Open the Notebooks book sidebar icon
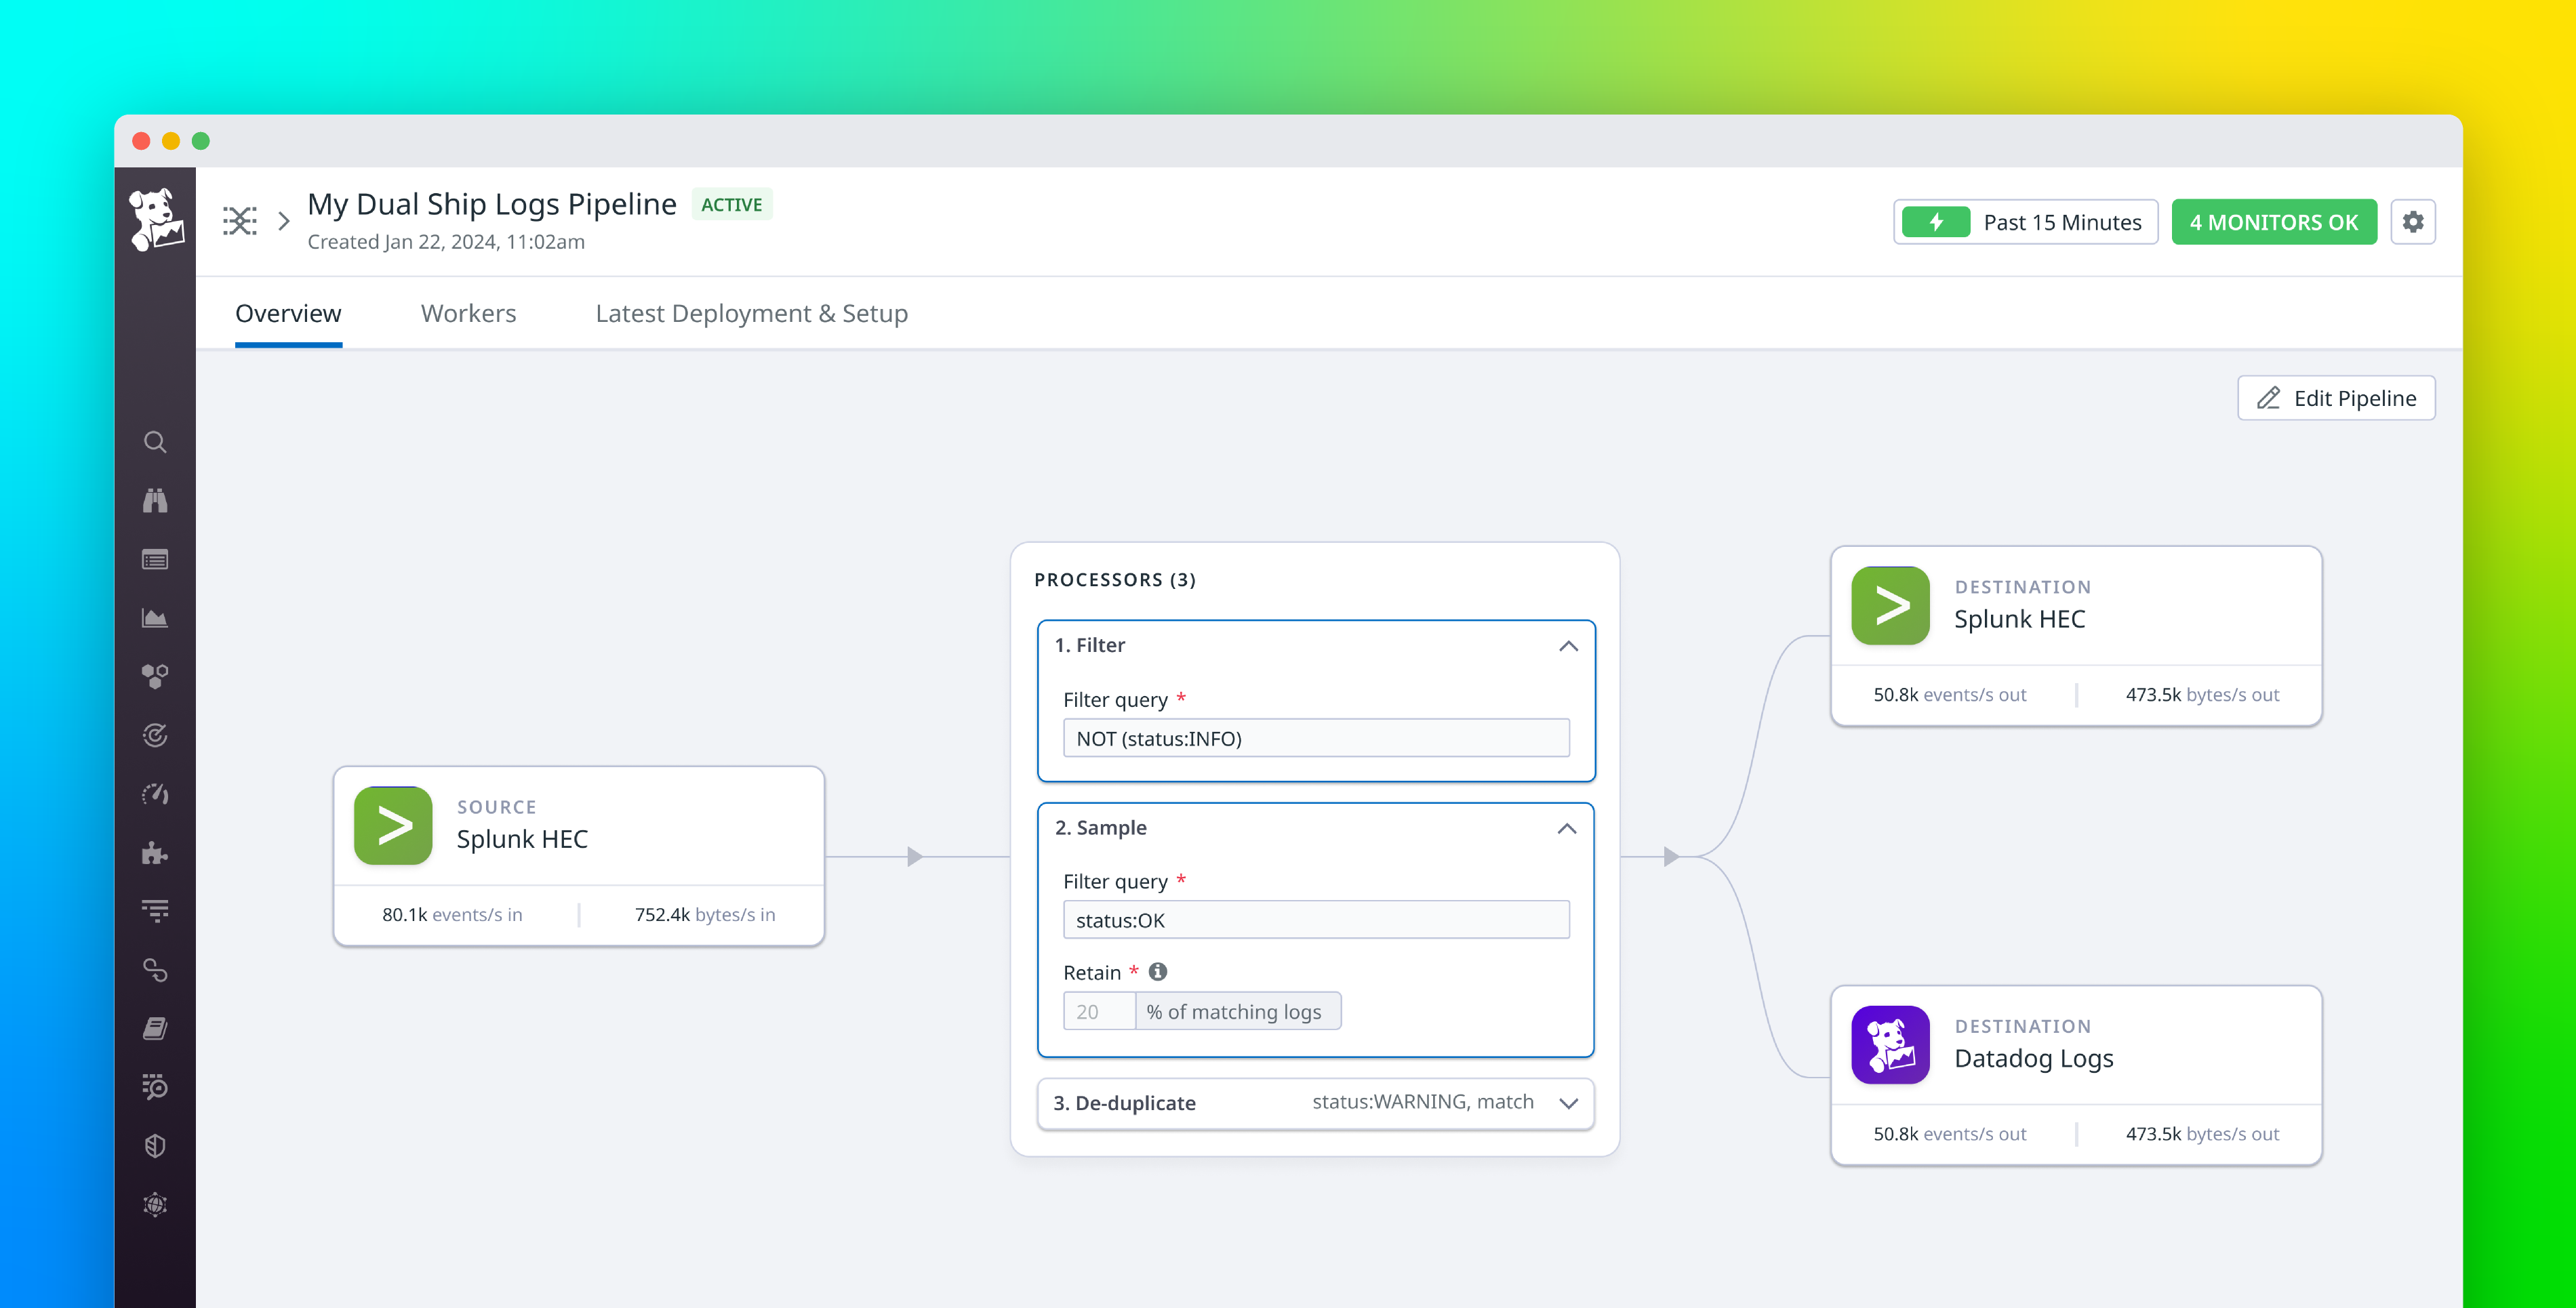The height and width of the screenshot is (1308, 2576). pos(156,1028)
